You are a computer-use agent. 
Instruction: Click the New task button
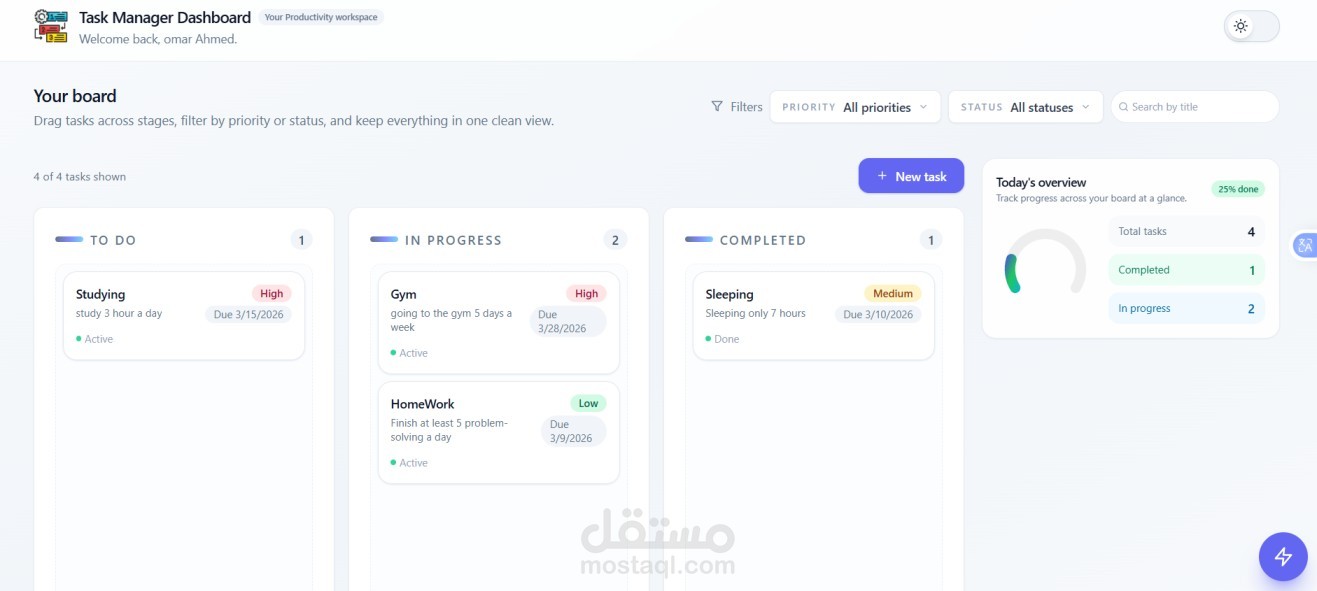[911, 176]
